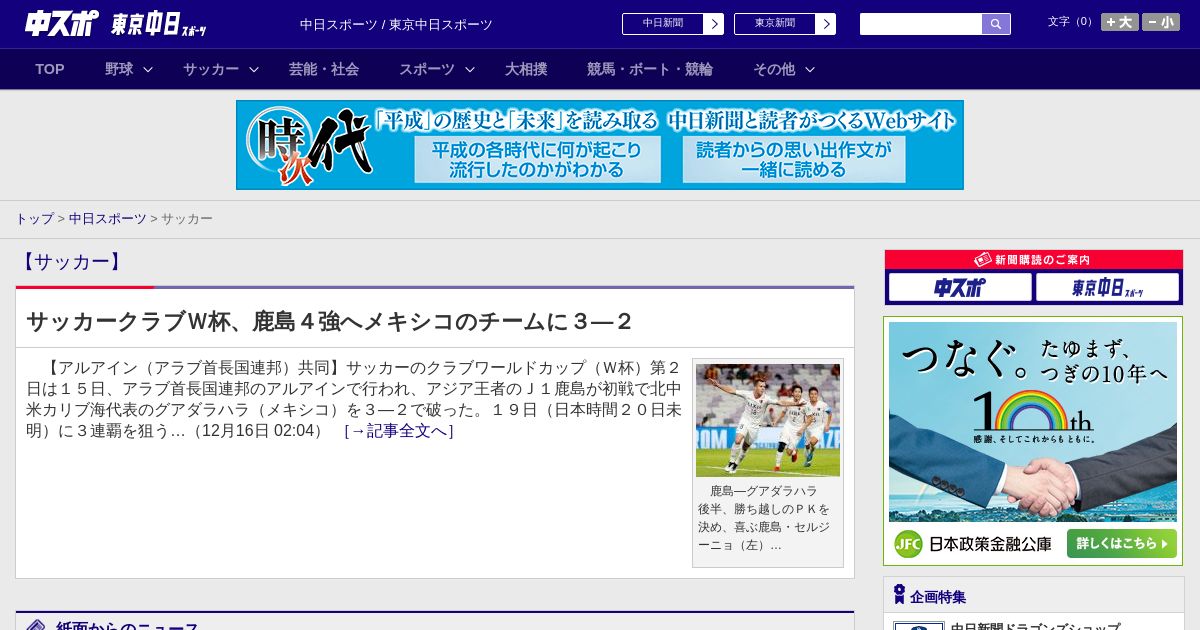Screen dimensions: 1200x630
Task: Click the 文字 (0) label
Action: point(1072,21)
